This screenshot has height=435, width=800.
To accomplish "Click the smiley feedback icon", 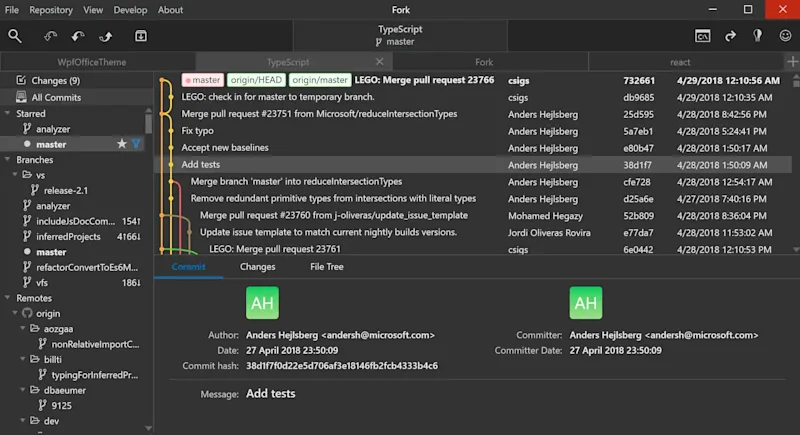I will (785, 36).
